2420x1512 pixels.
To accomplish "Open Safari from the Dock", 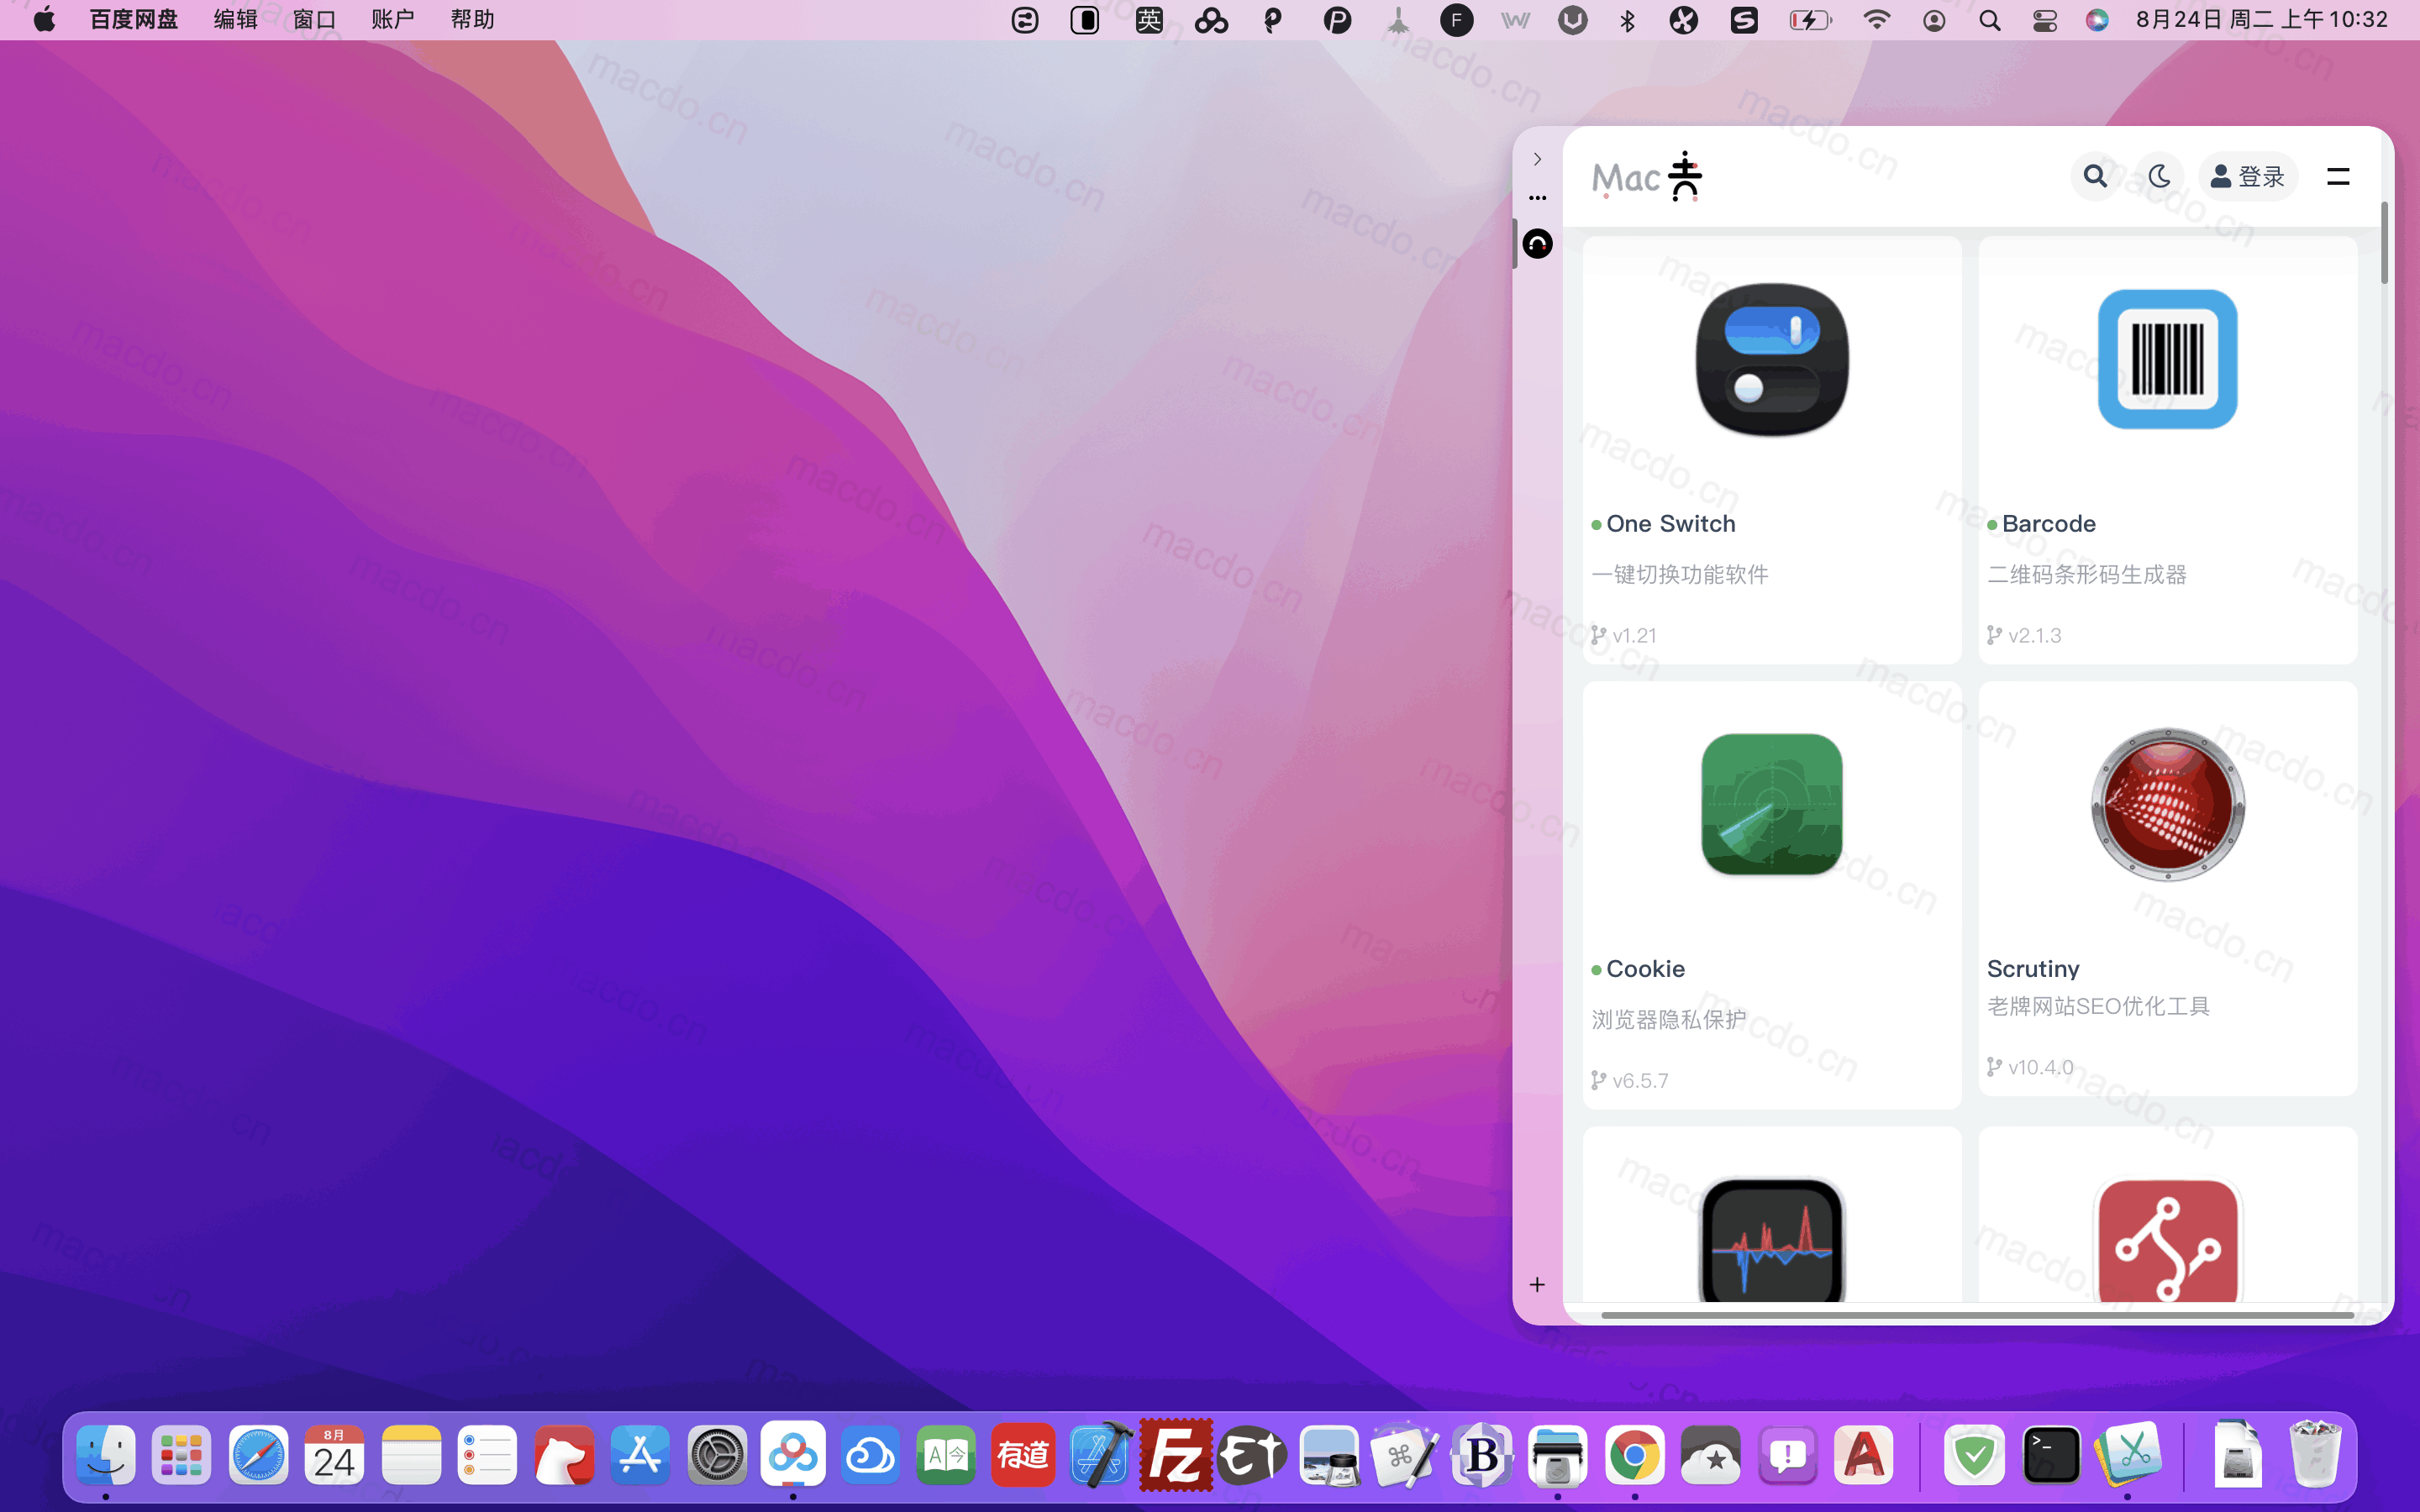I will (258, 1455).
